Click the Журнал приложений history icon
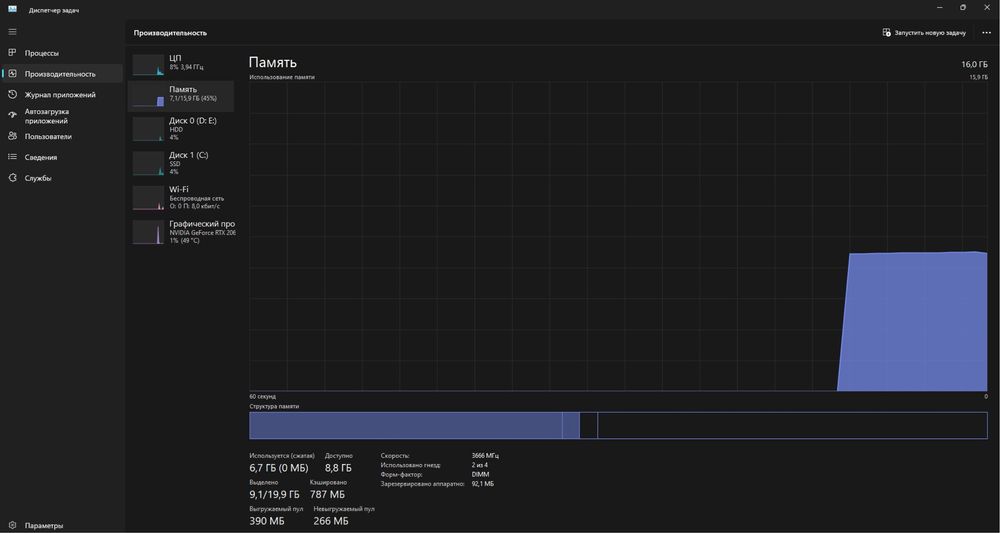Image resolution: width=1000 pixels, height=533 pixels. [x=12, y=94]
